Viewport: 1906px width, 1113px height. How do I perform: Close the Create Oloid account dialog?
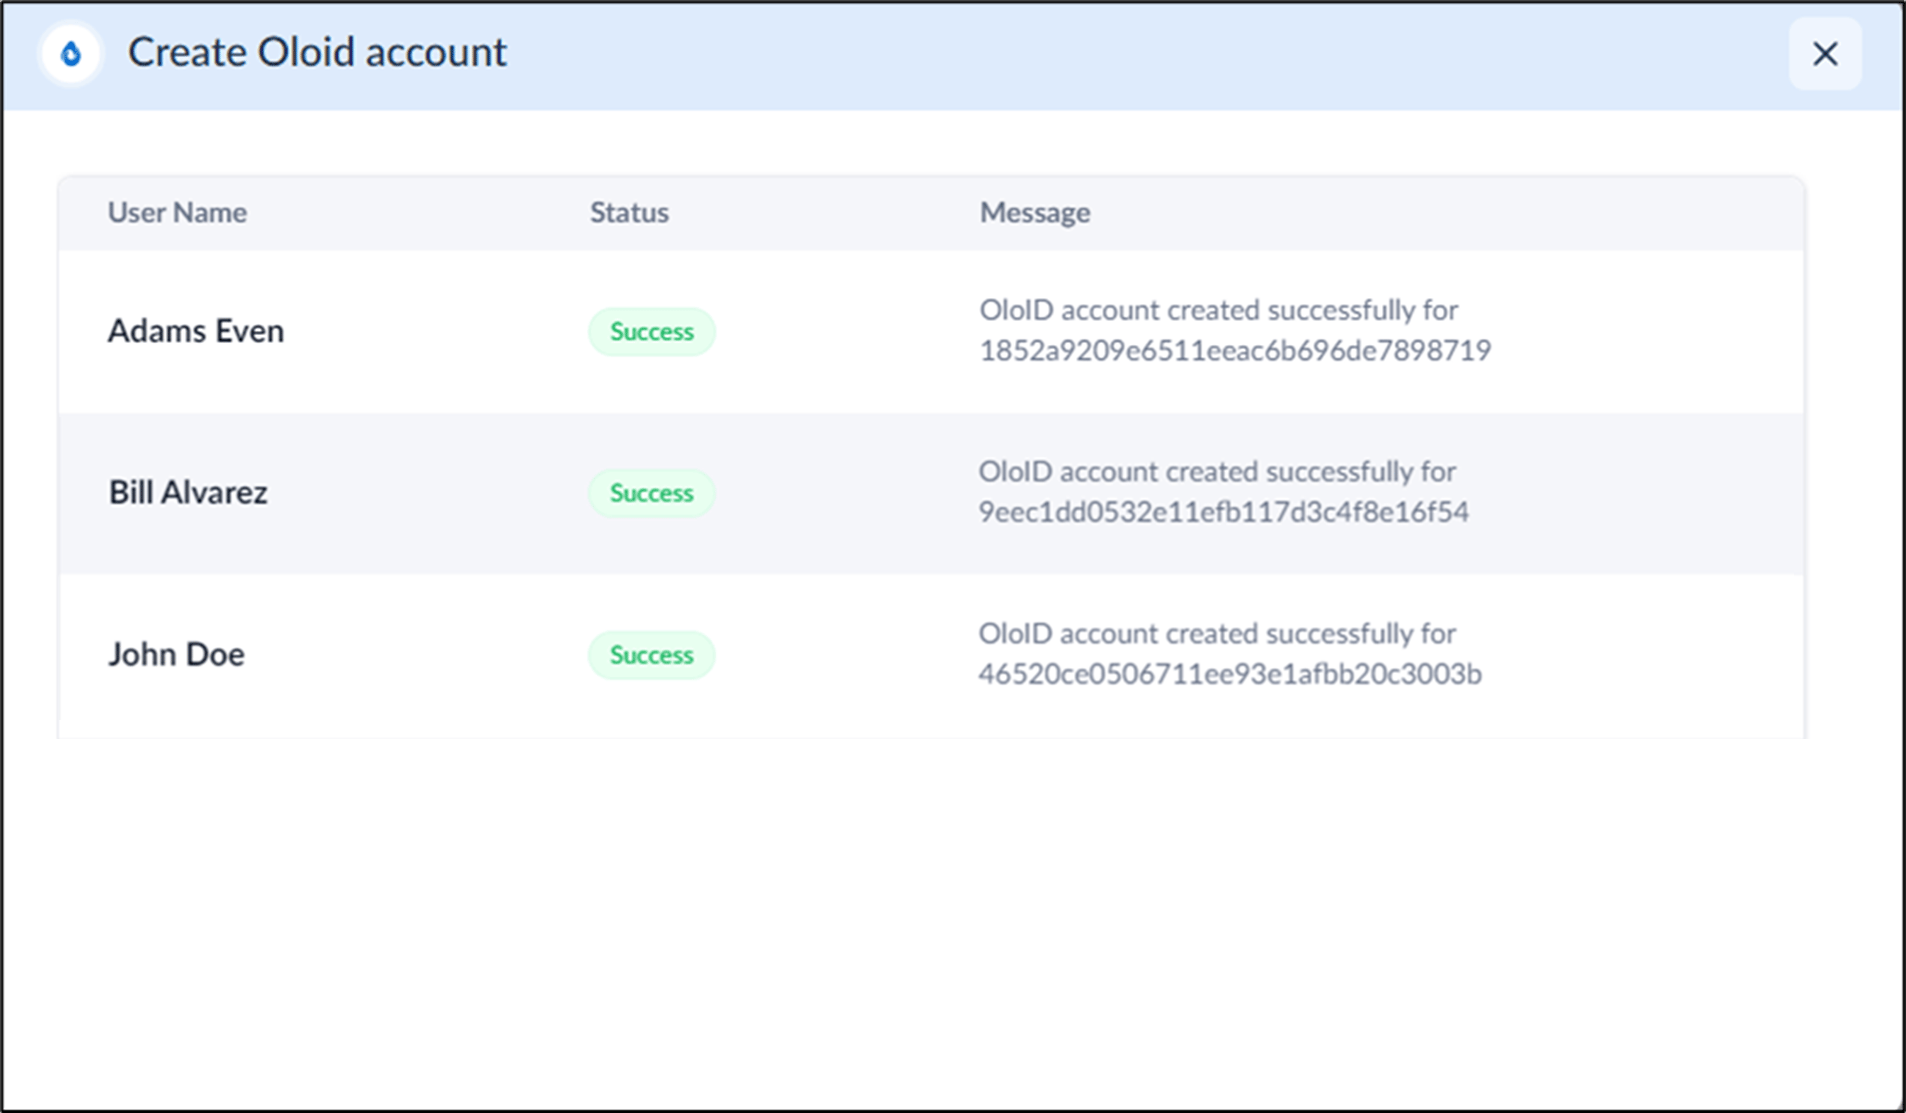point(1825,54)
